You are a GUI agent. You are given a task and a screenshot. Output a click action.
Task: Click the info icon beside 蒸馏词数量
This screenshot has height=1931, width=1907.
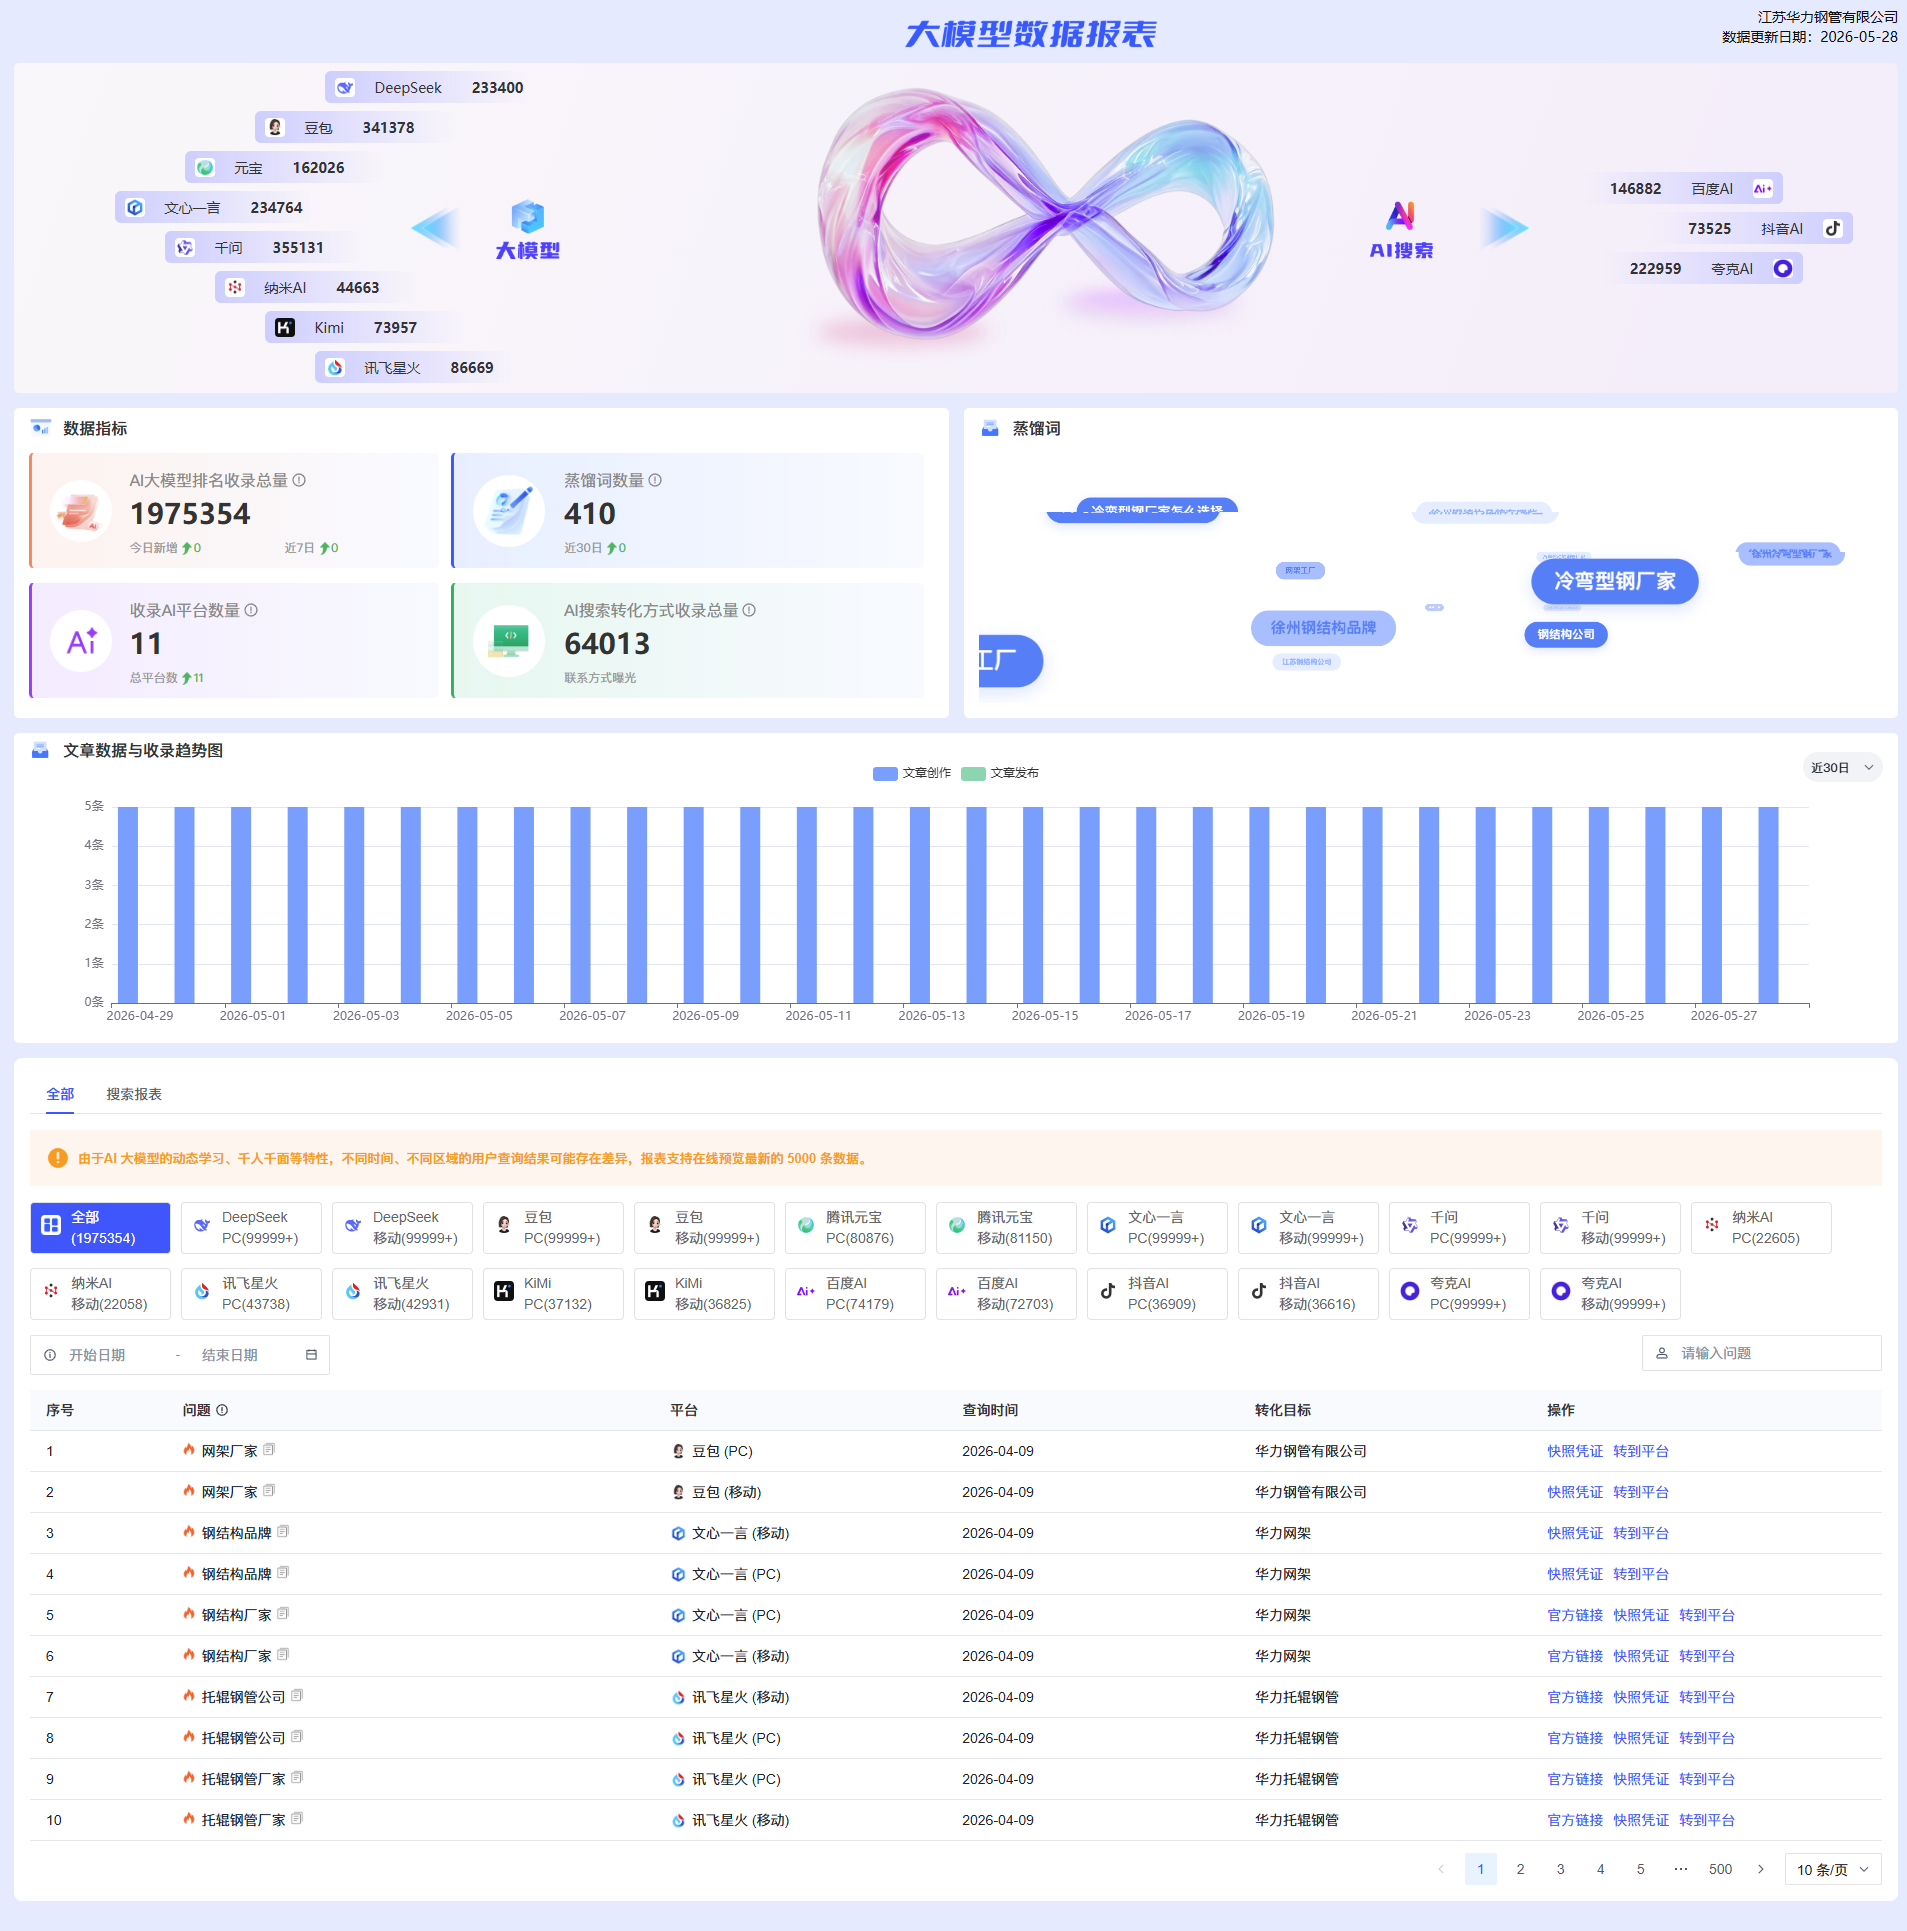655,480
